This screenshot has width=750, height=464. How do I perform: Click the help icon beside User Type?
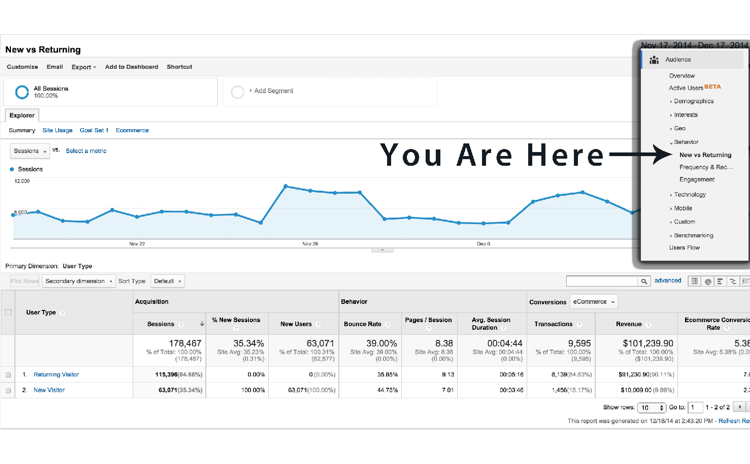[62, 313]
